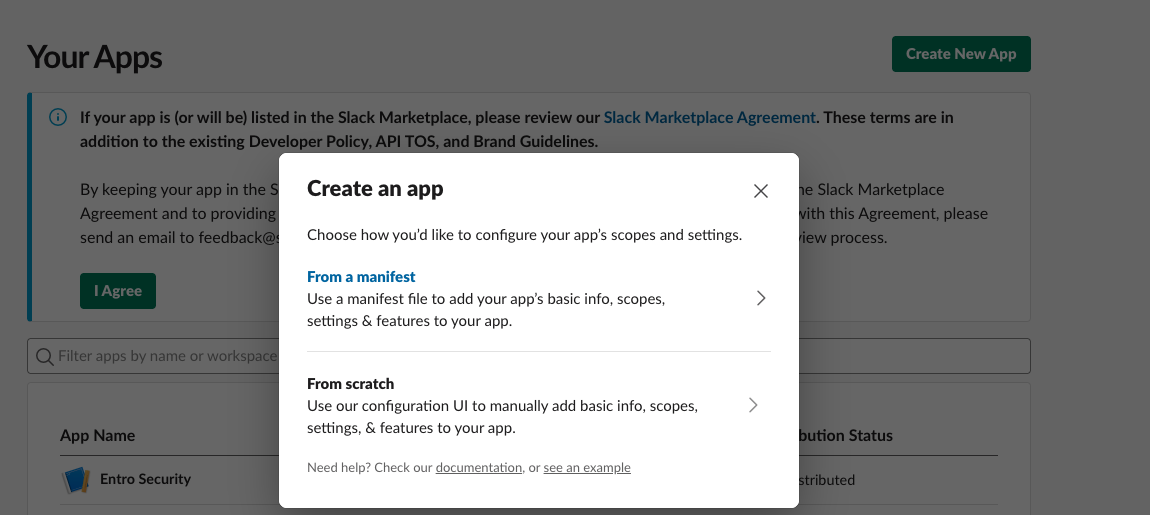Click the Your Apps page heading
Screen dimensions: 1150x515
click(95, 57)
